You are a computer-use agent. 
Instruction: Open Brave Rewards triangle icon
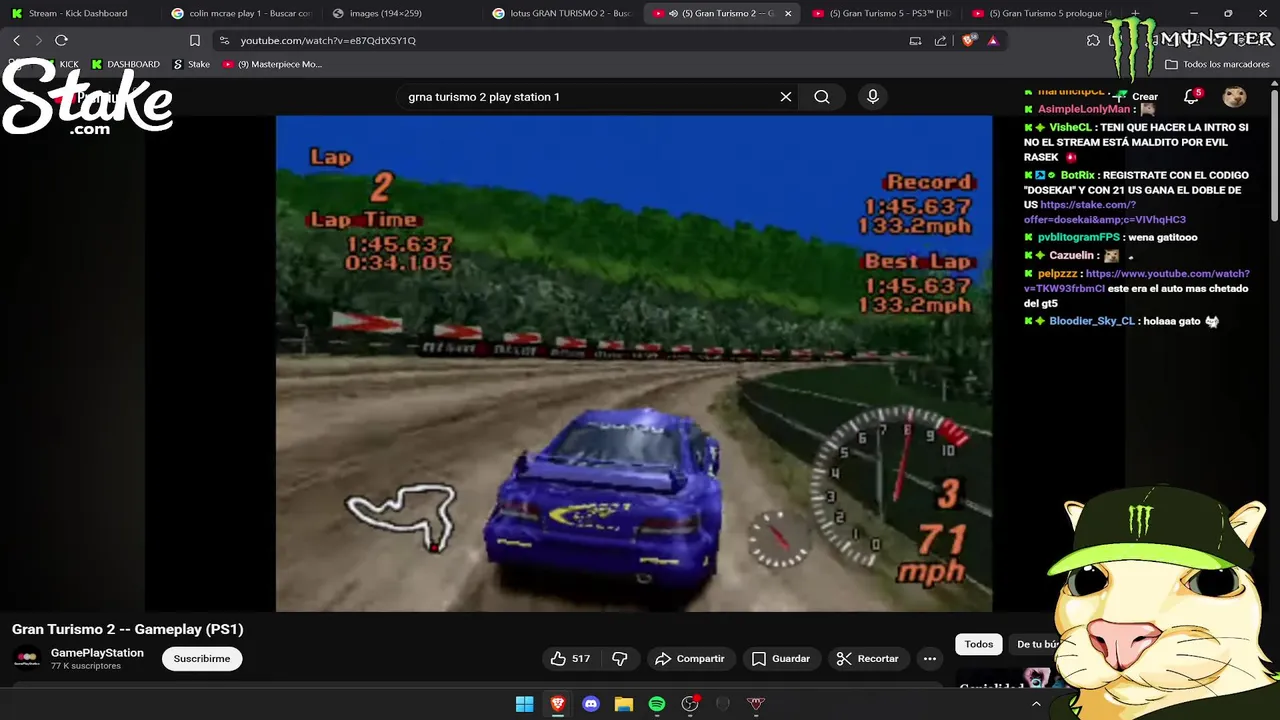click(992, 40)
